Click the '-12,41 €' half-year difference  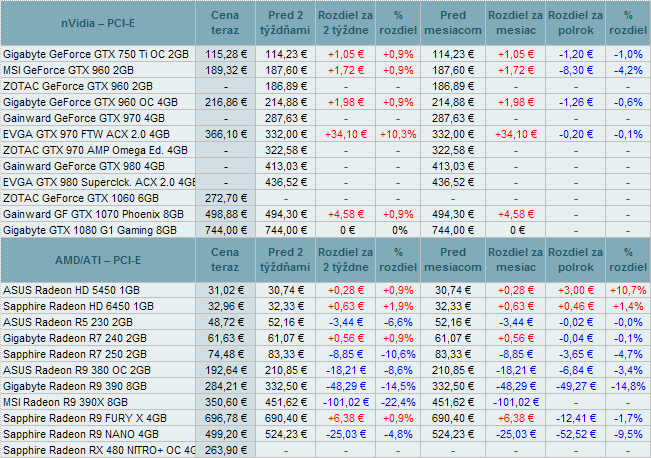(576, 418)
